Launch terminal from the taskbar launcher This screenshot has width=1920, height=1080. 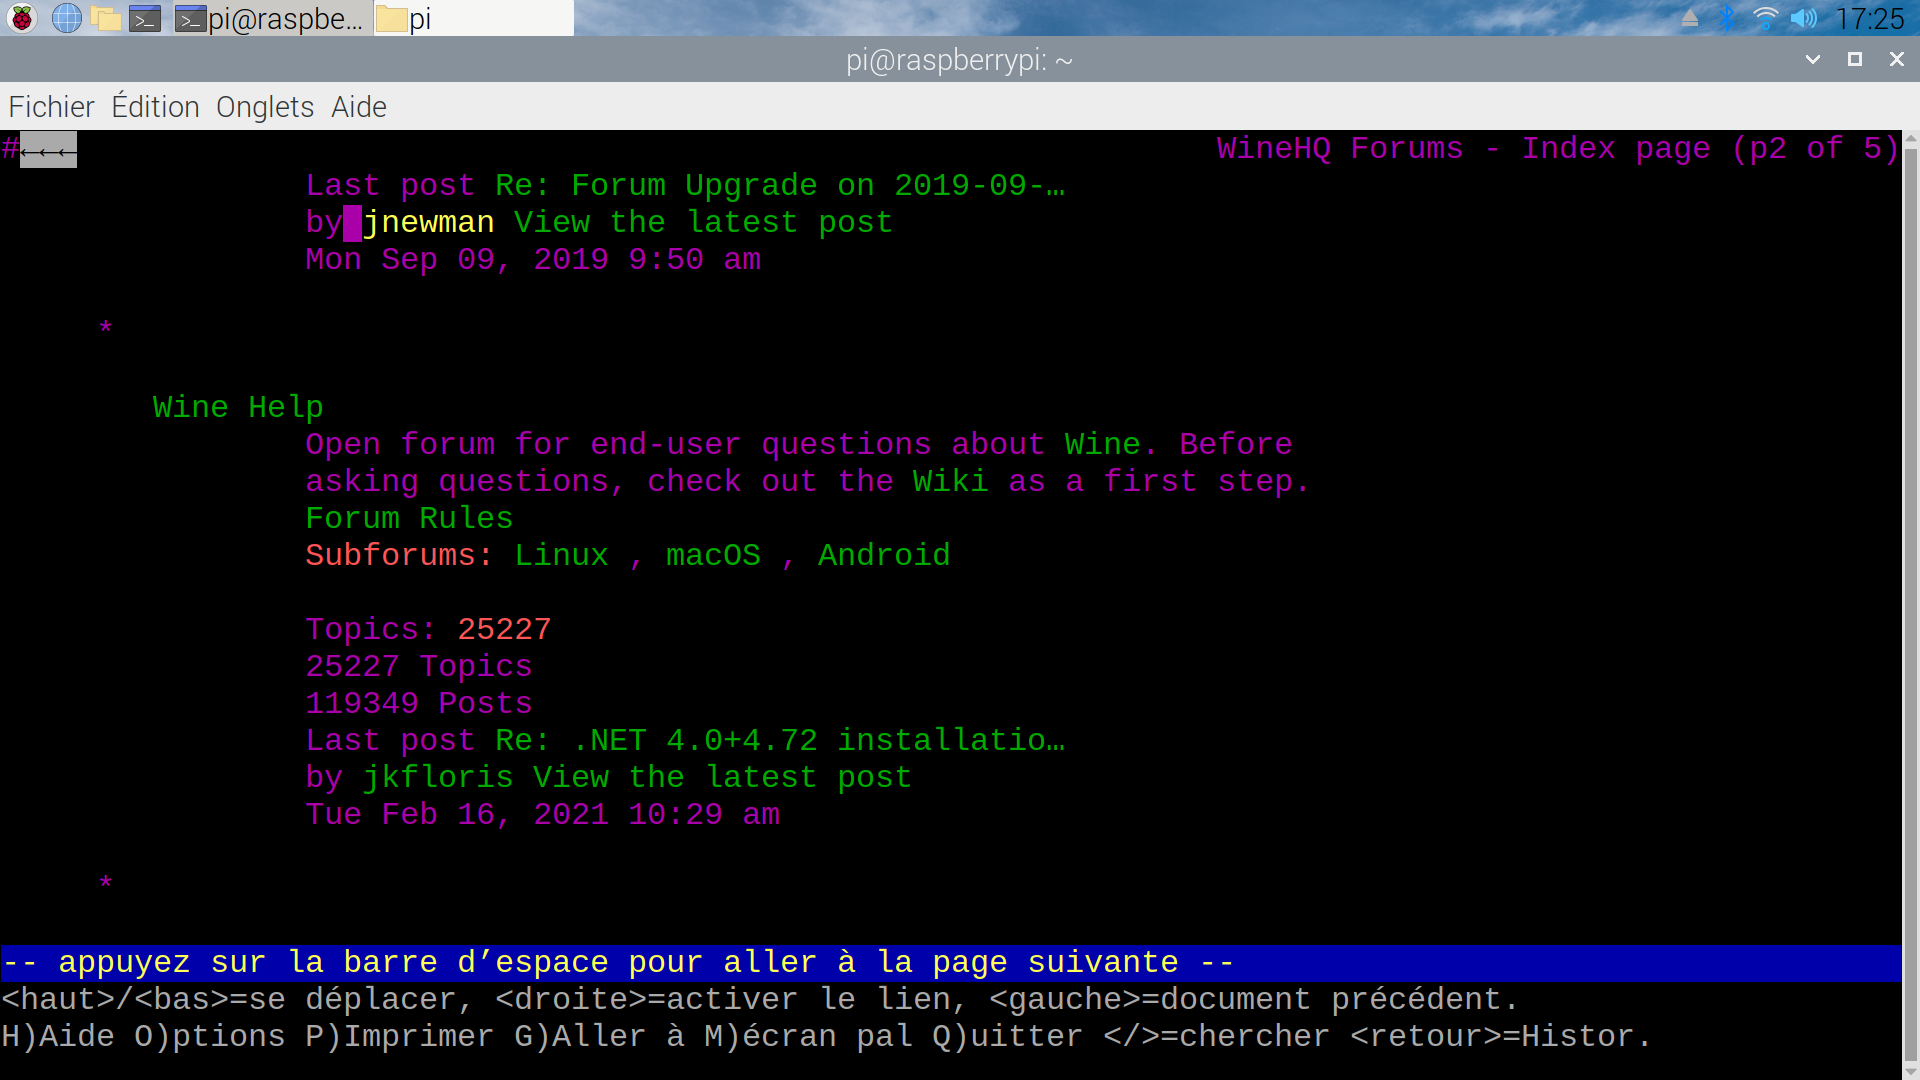point(145,18)
